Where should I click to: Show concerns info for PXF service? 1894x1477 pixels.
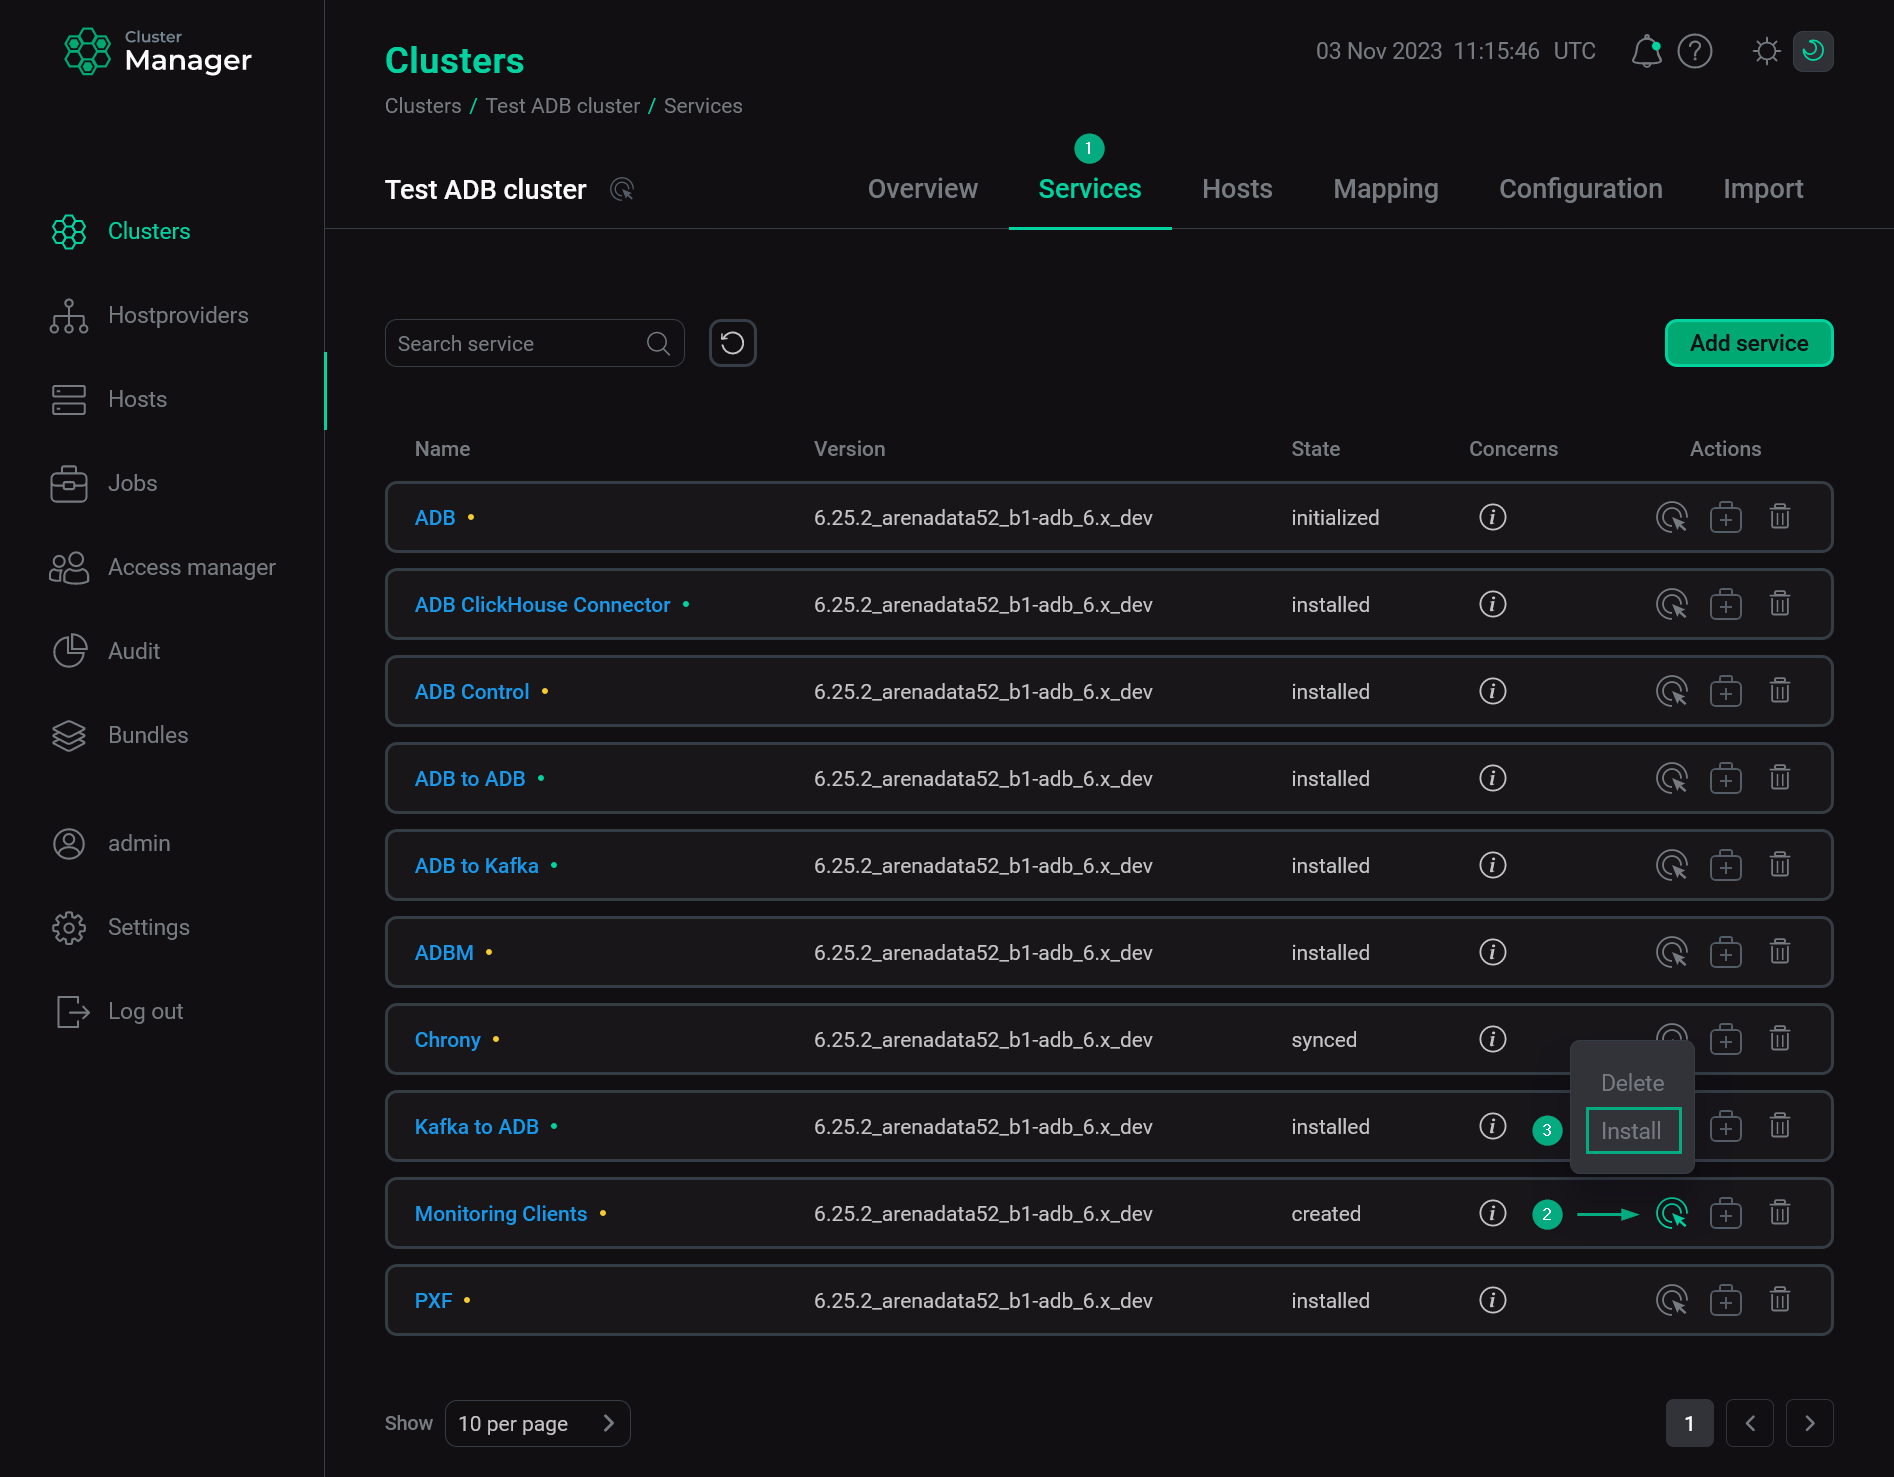[1493, 1300]
